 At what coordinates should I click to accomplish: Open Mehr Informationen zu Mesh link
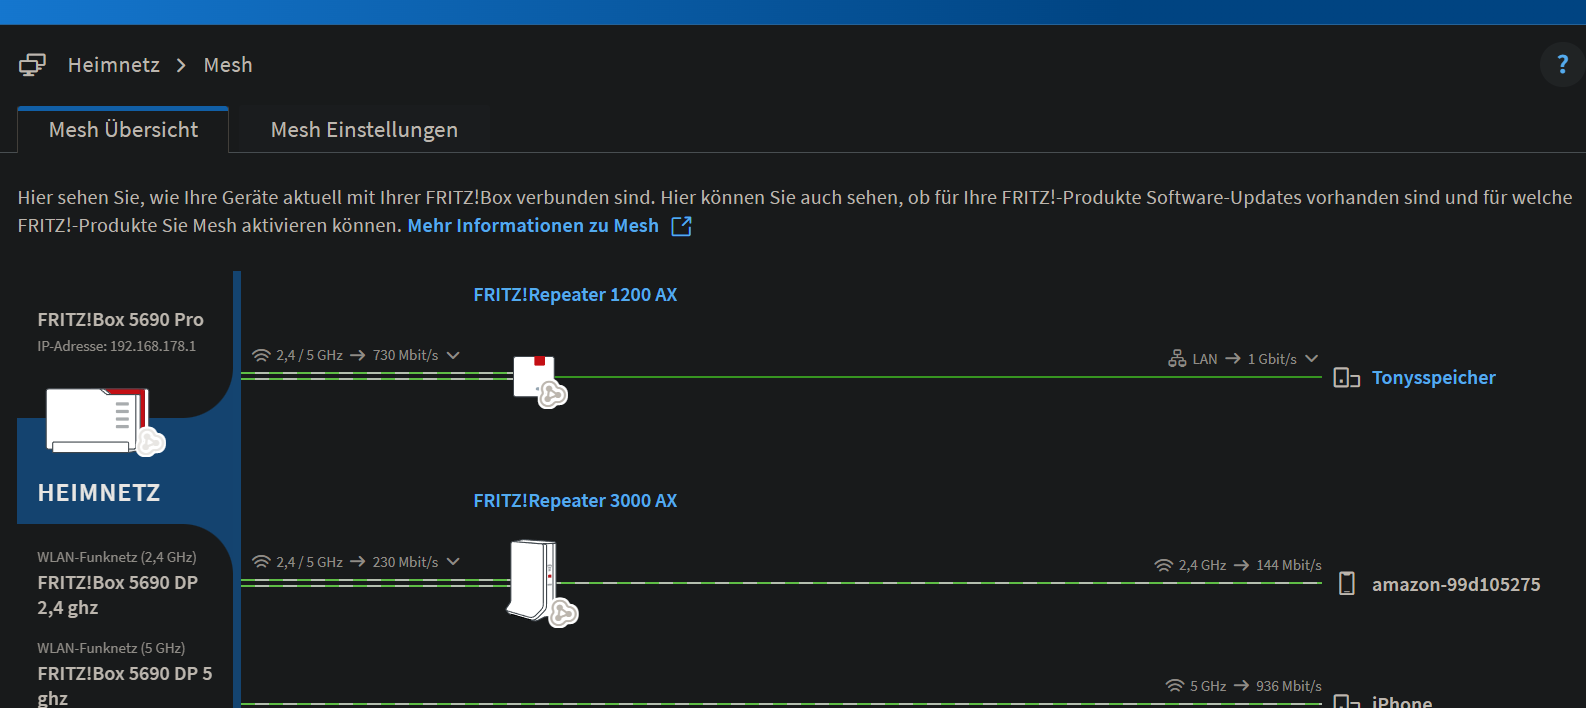tap(533, 226)
